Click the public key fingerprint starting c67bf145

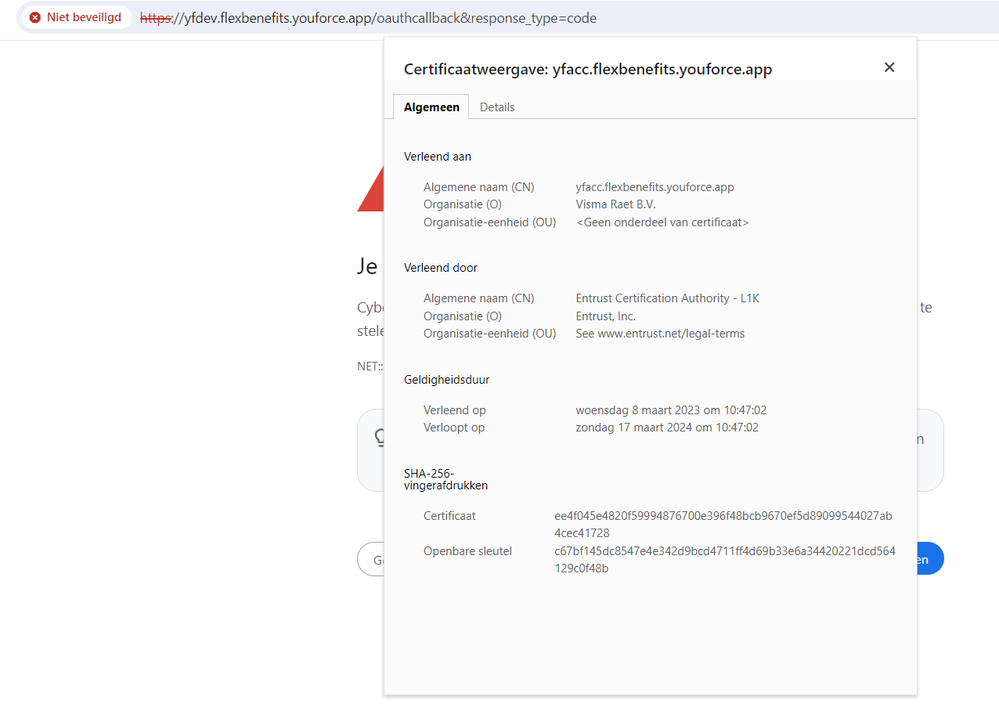pos(725,559)
